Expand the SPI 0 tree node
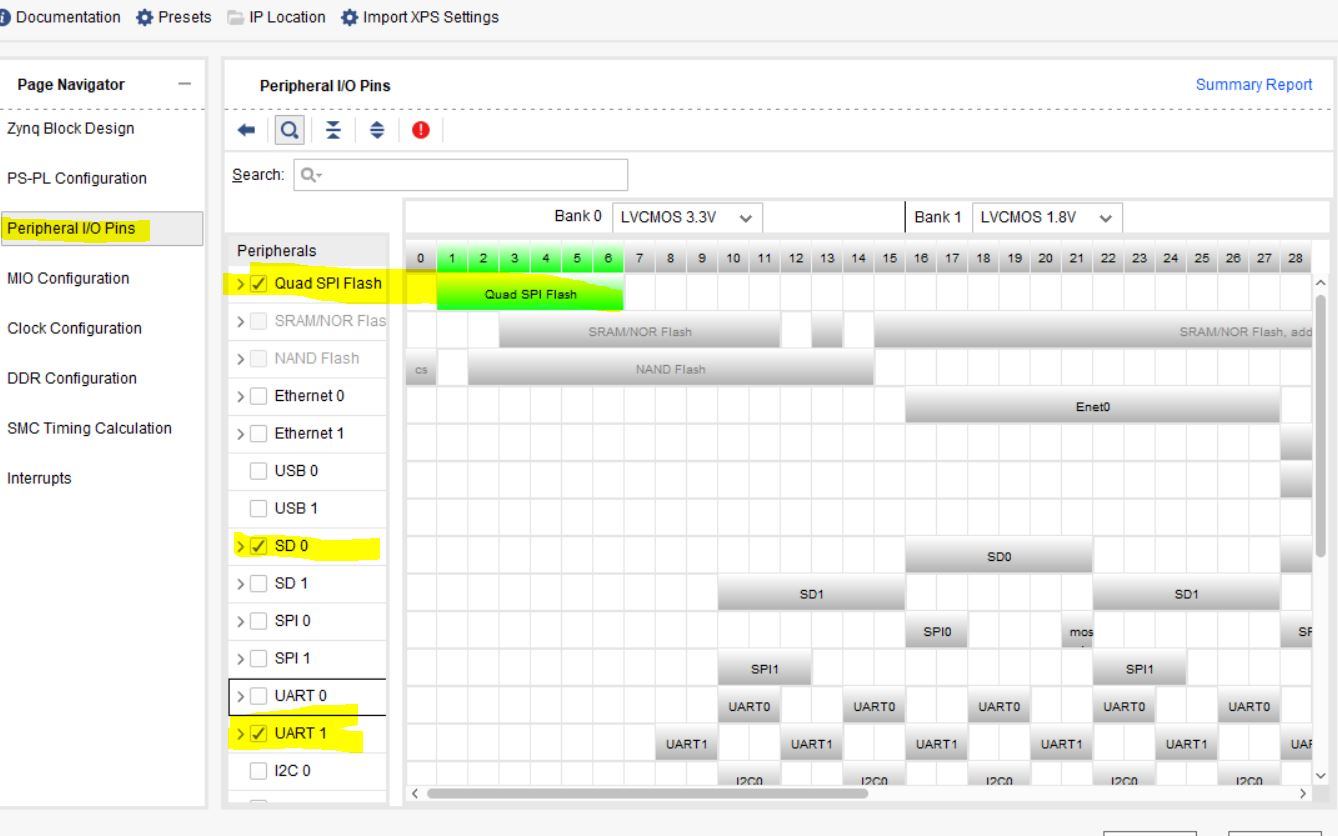Viewport: 1338px width, 836px height. tap(240, 621)
